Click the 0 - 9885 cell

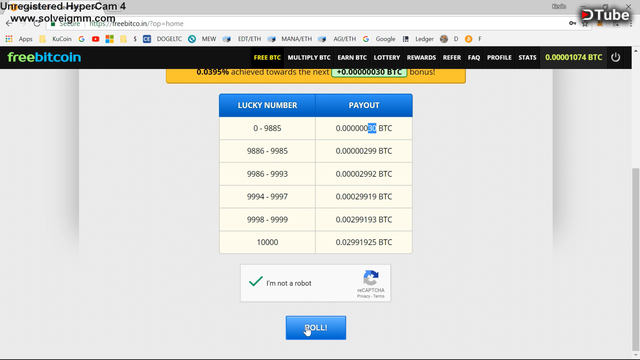click(267, 128)
